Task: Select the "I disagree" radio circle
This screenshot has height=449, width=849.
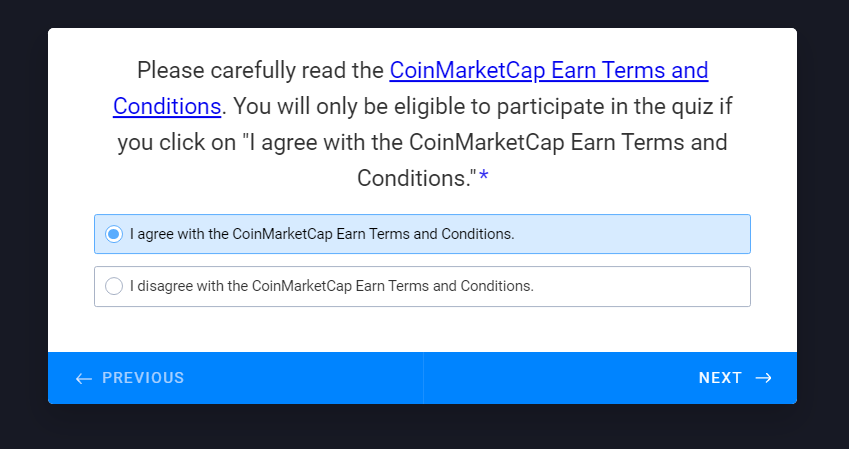Action: click(x=114, y=286)
